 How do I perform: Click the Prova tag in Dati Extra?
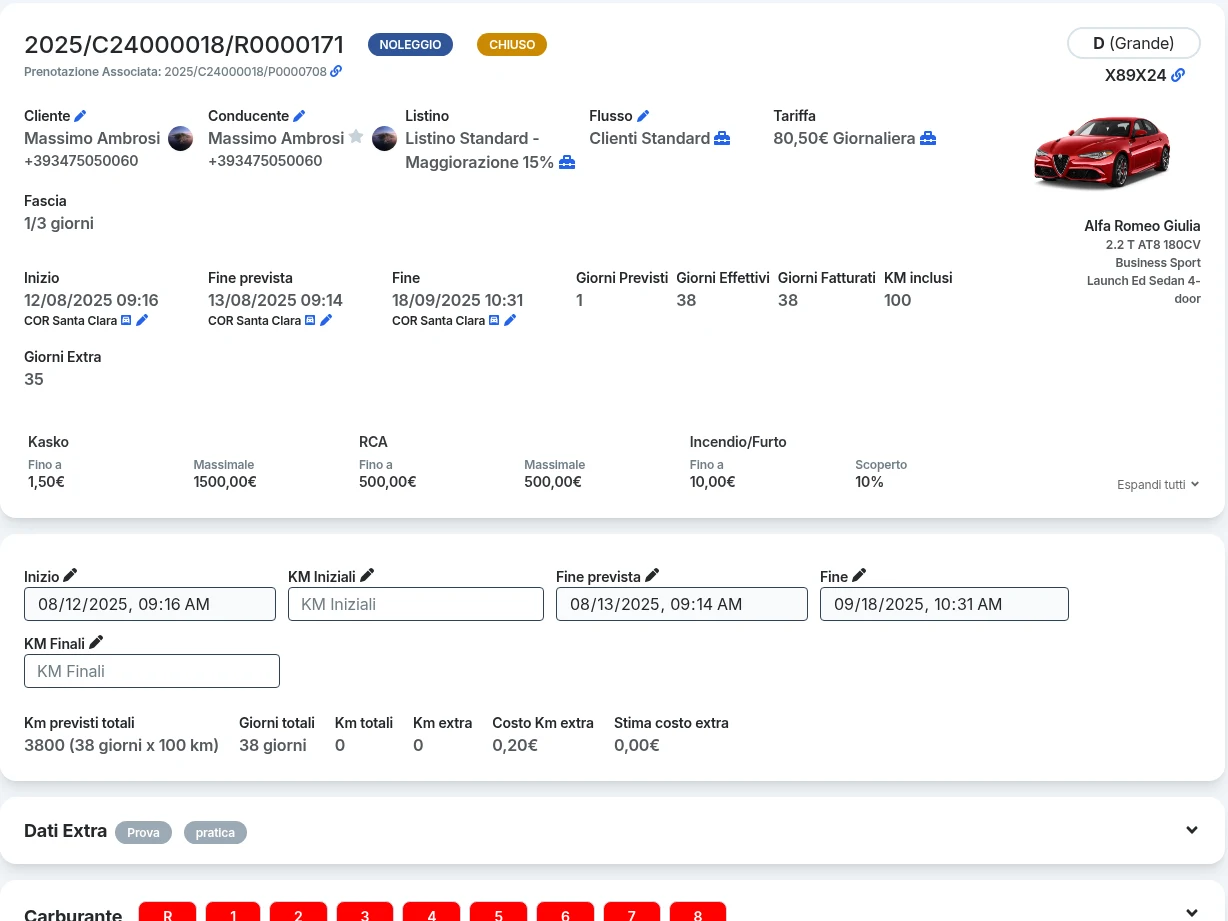[x=143, y=832]
